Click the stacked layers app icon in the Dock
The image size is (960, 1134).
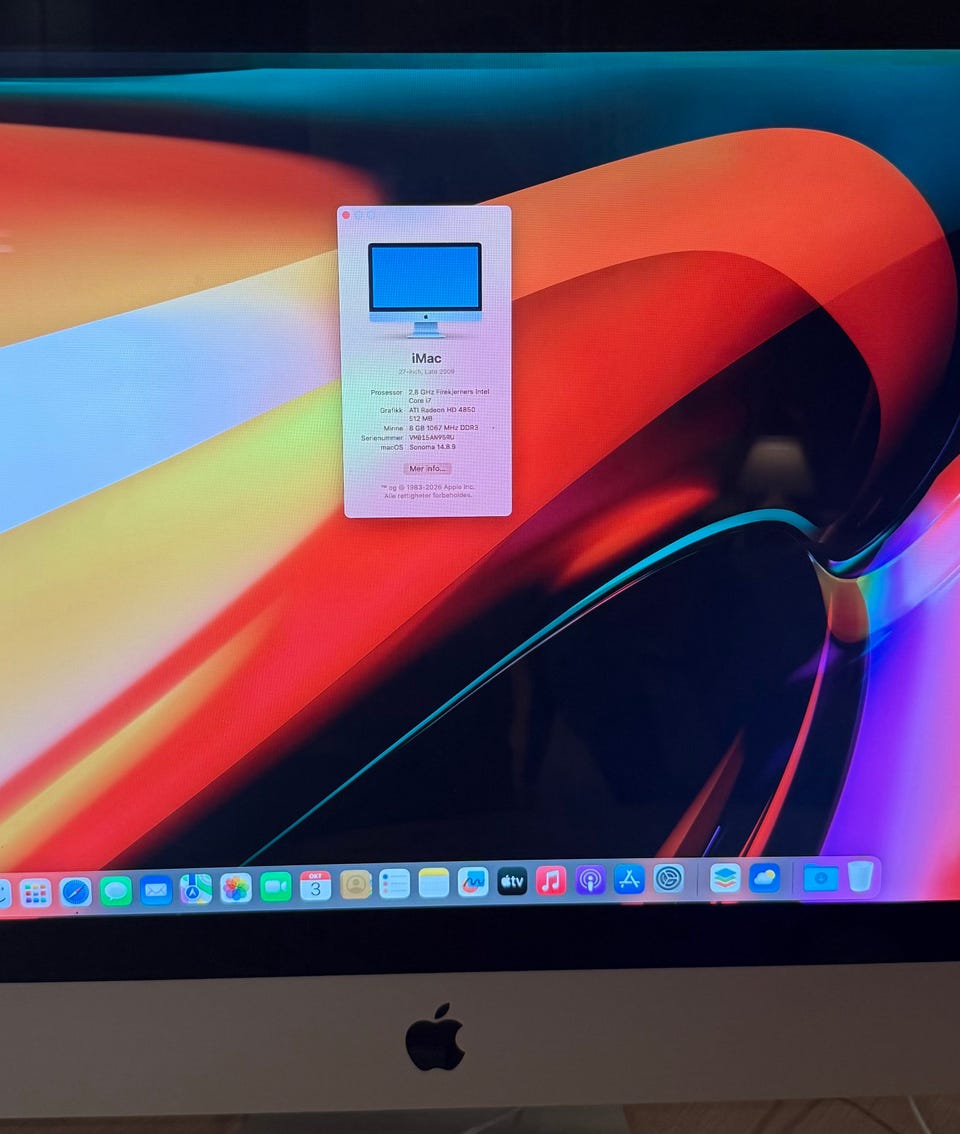pos(725,878)
